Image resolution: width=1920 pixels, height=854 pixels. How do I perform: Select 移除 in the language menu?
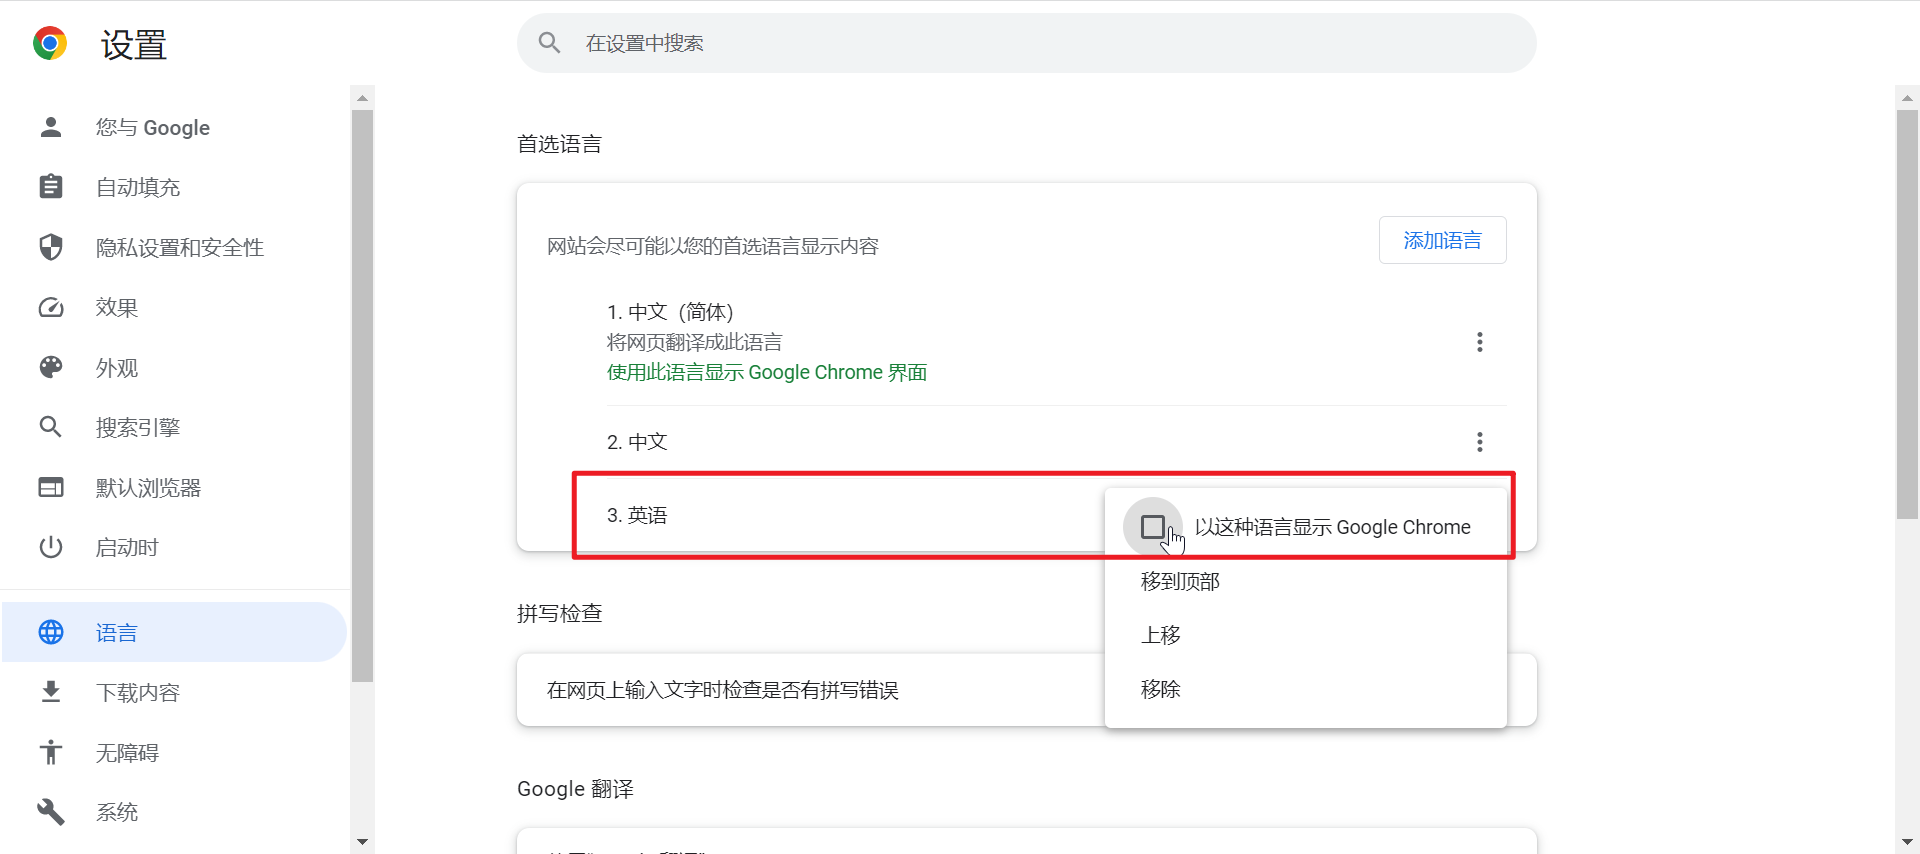1306,689
